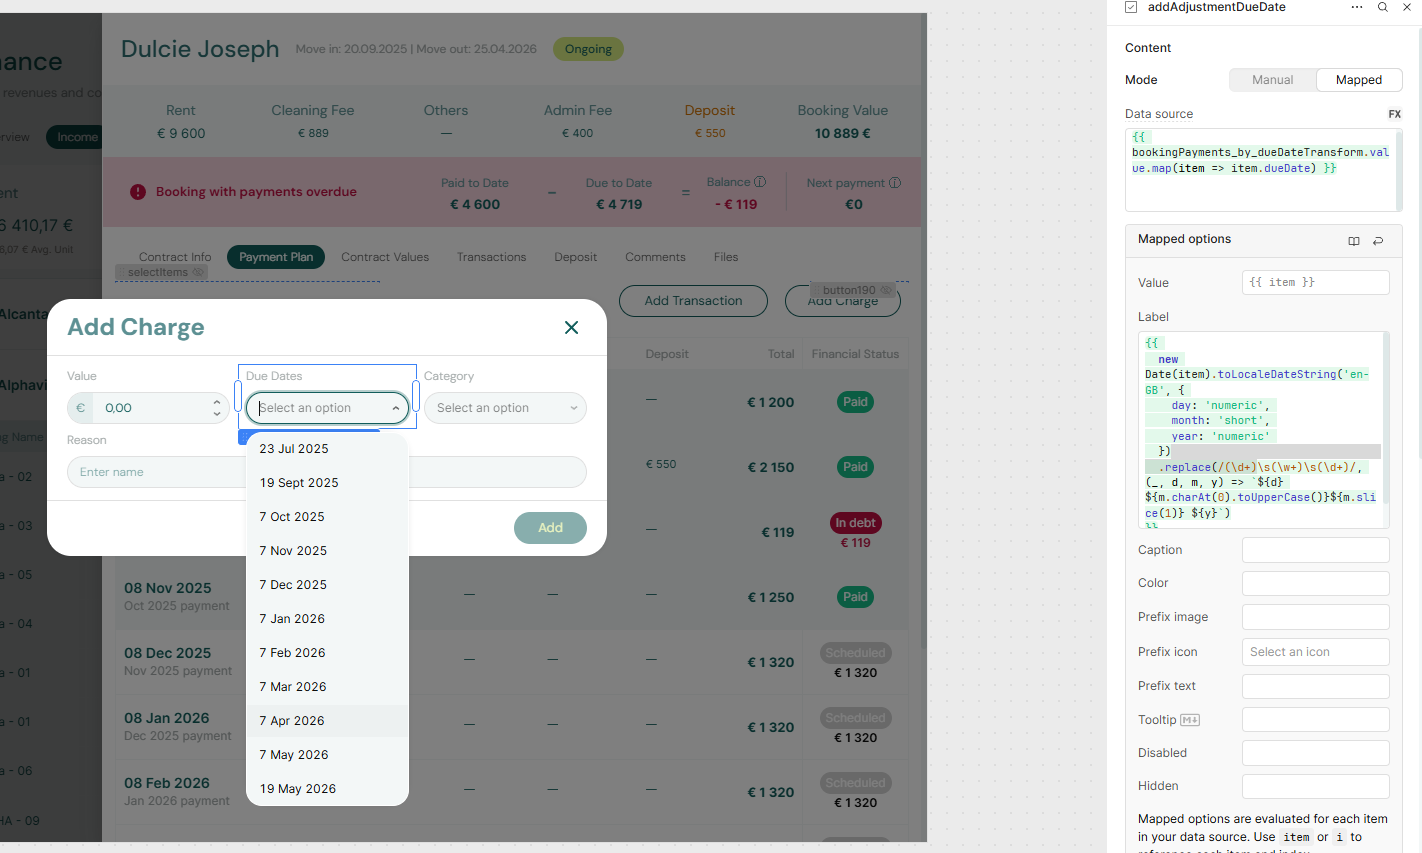Open the Category dropdown in Add Charge

(505, 407)
